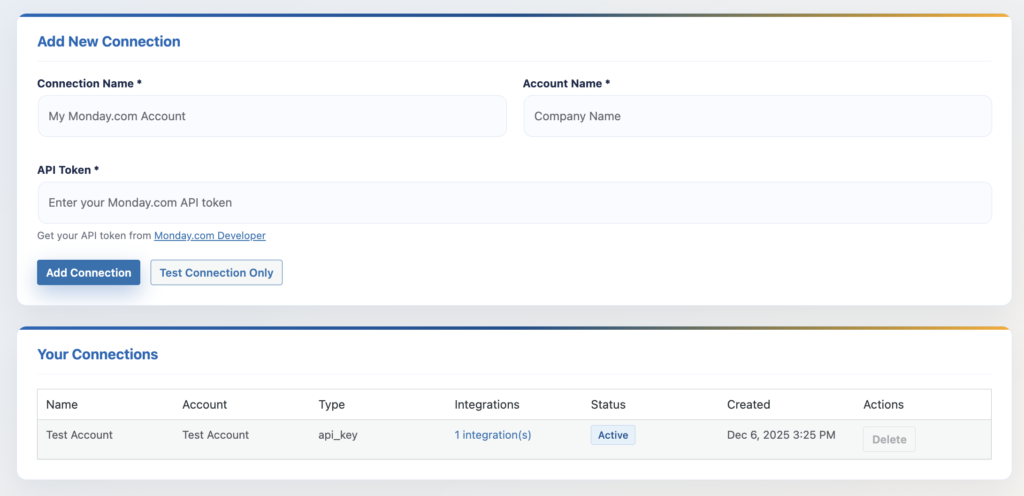Click the Test Connection Only button
Screen dimensions: 1024x496
[216, 273]
